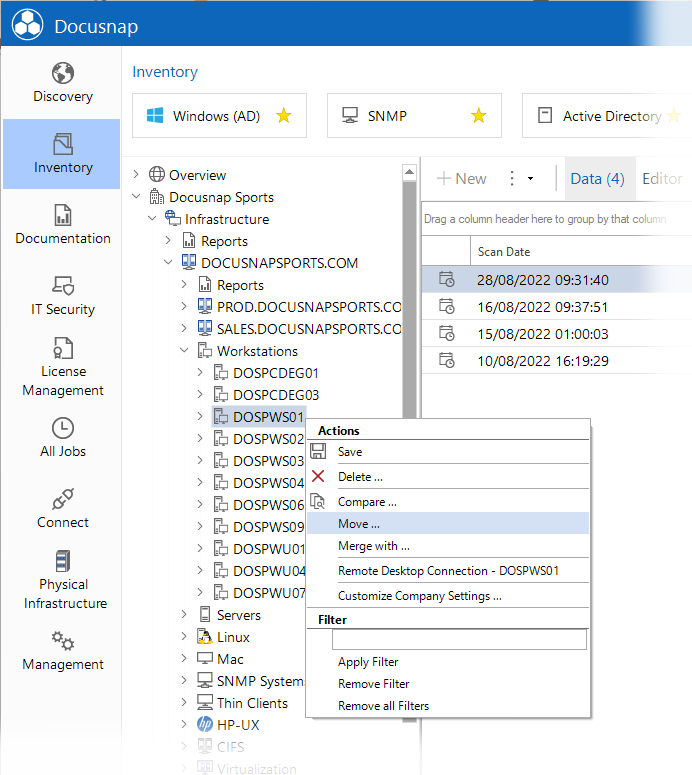Click the Filter text input in the context menu
The width and height of the screenshot is (692, 775).
click(x=459, y=640)
